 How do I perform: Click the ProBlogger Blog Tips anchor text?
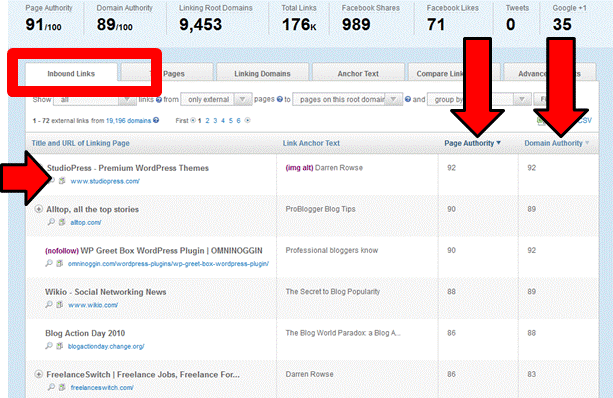coord(320,209)
